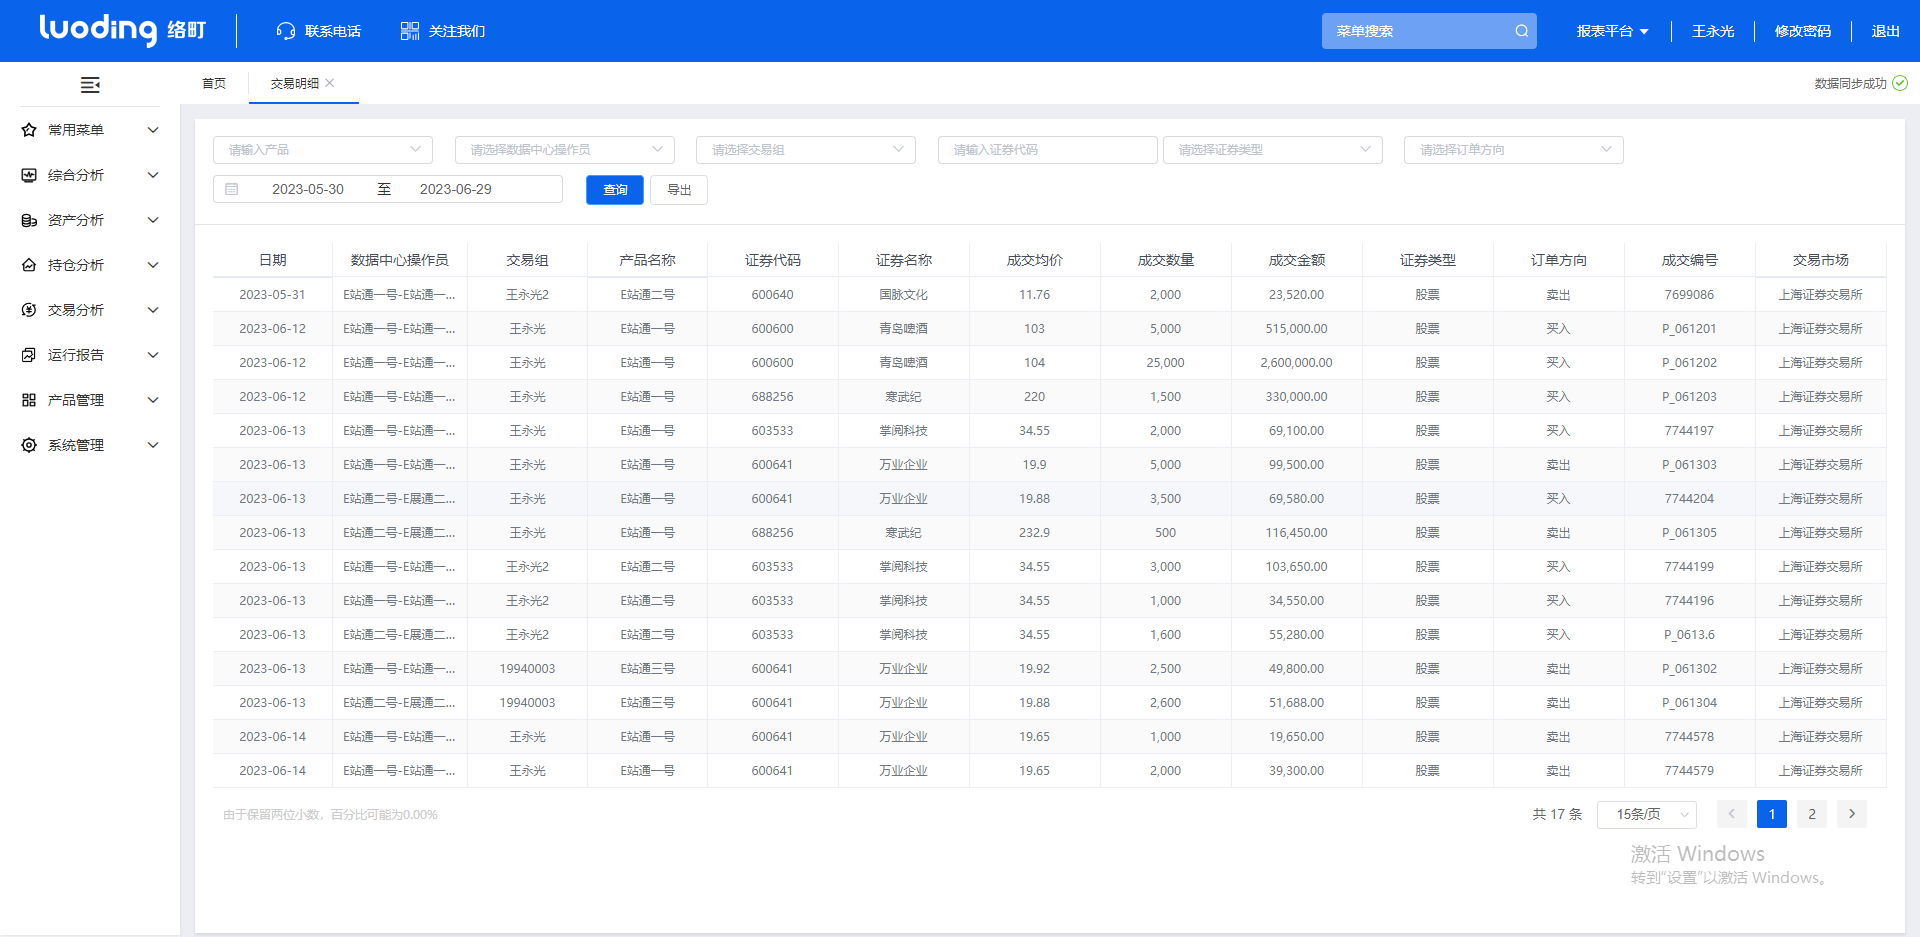Click the QR code follow-us icon

click(x=410, y=31)
